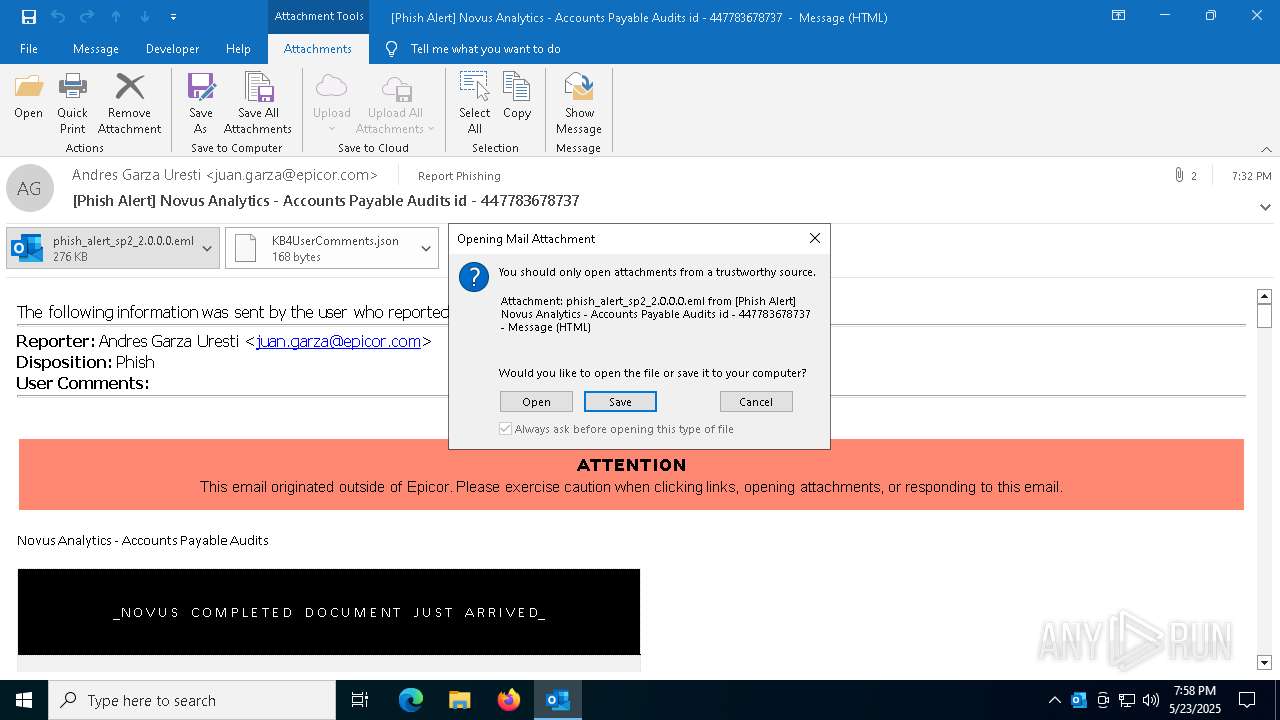Switch to the Developer tab
The image size is (1280, 720).
pyautogui.click(x=172, y=49)
